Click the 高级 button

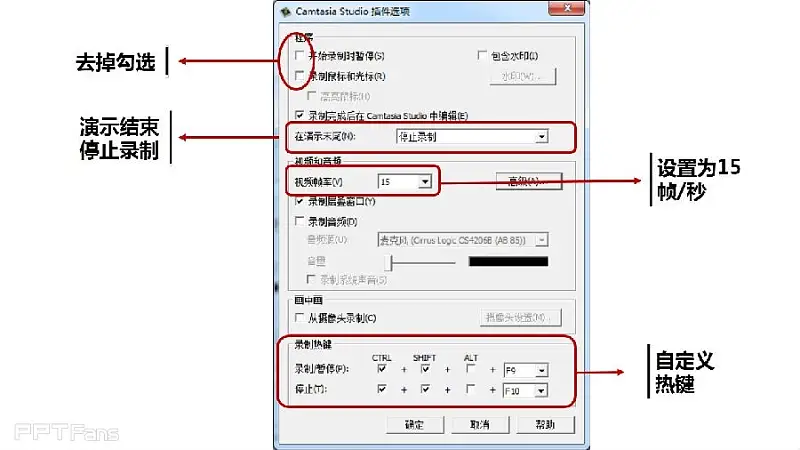pos(529,181)
